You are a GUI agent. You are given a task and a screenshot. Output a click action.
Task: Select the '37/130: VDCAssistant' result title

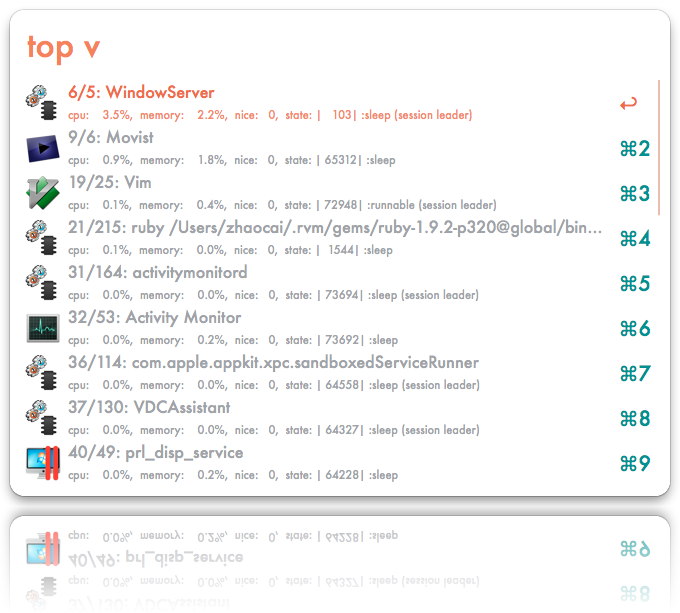pyautogui.click(x=149, y=408)
